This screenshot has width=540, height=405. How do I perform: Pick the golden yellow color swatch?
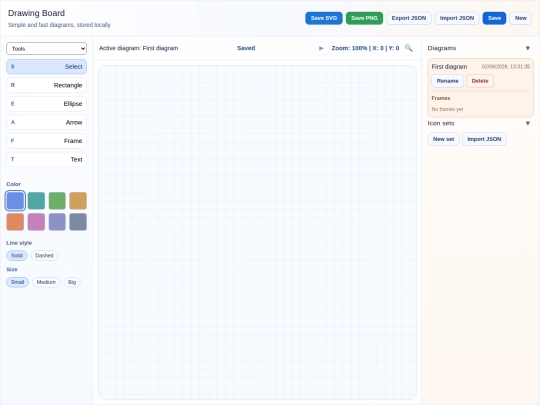(x=78, y=201)
